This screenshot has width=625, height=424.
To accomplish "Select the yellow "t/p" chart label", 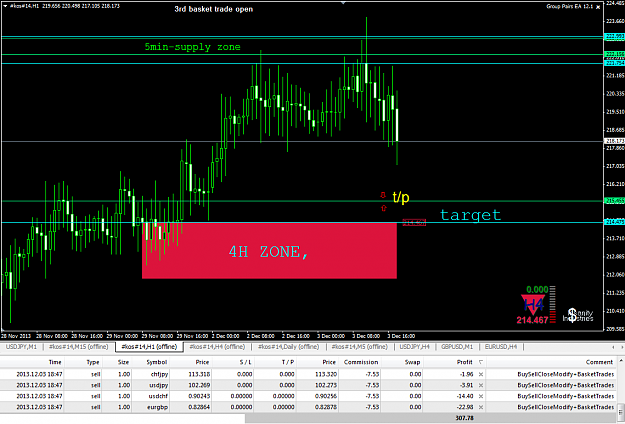I will pyautogui.click(x=401, y=197).
